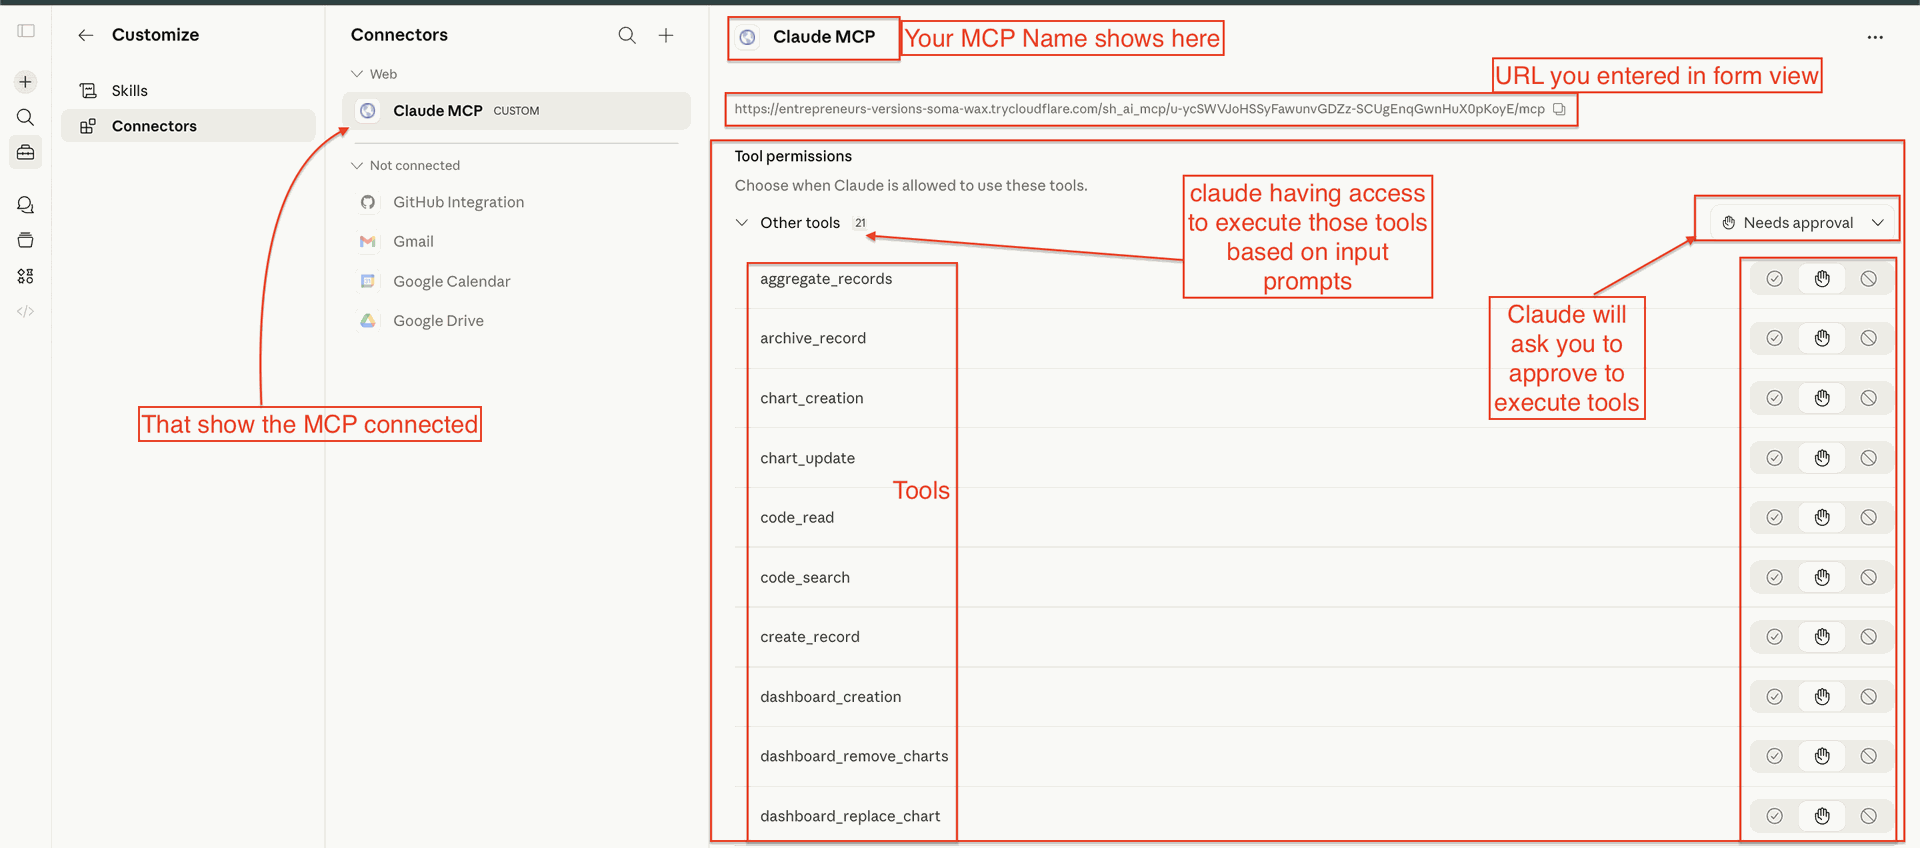Open the projects stack icon in the left rail

(26, 240)
